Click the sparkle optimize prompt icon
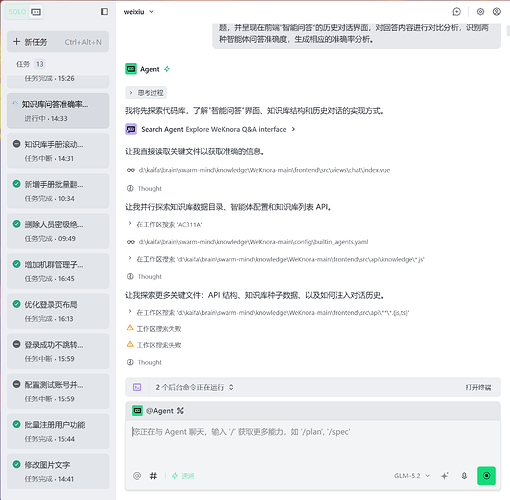 coord(445,476)
